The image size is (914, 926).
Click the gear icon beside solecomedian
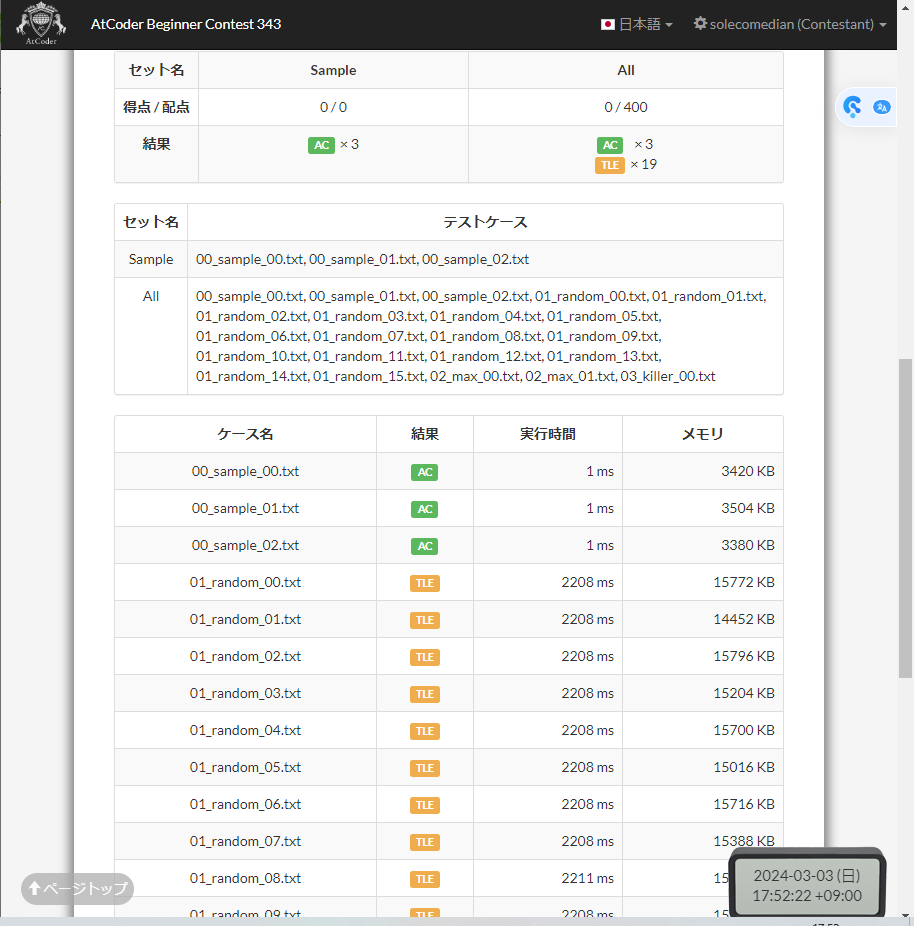[700, 24]
